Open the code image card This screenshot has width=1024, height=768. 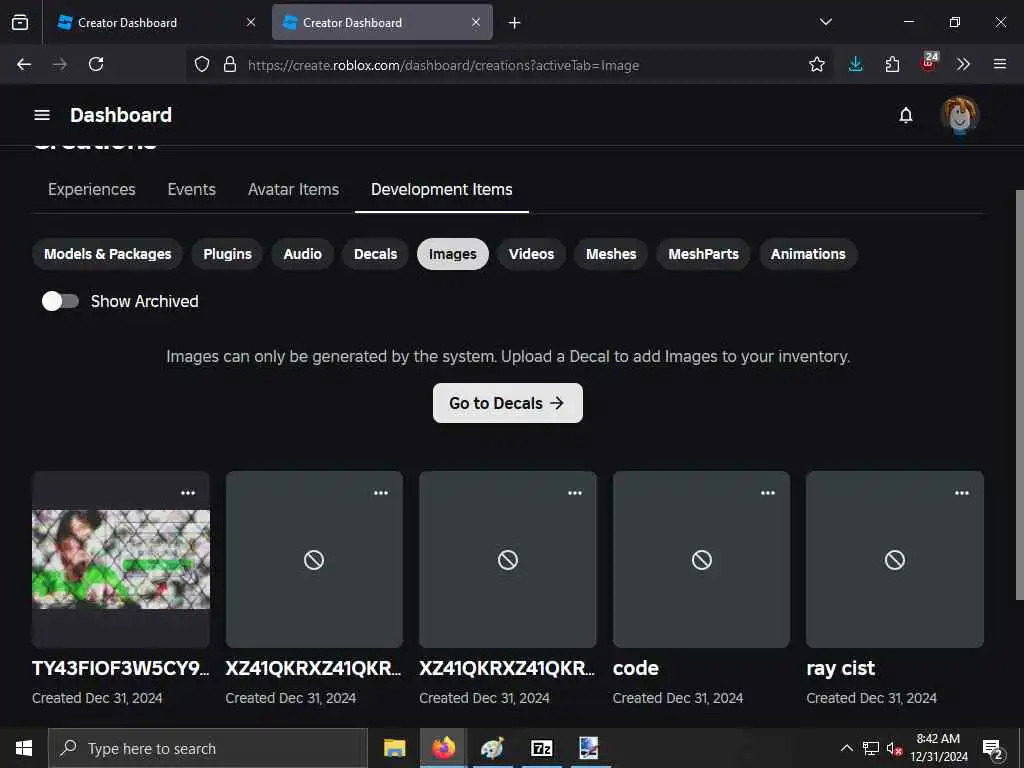[x=701, y=560]
